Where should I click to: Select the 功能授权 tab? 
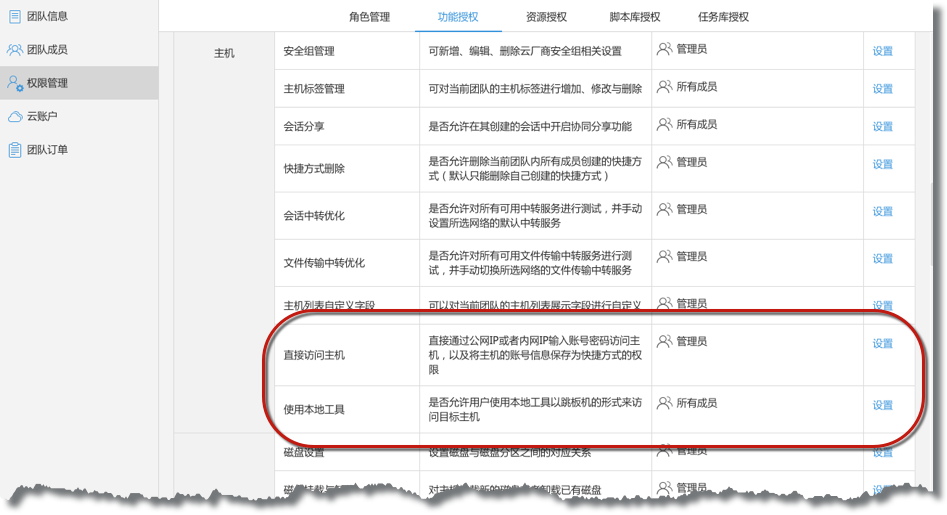pyautogui.click(x=458, y=17)
